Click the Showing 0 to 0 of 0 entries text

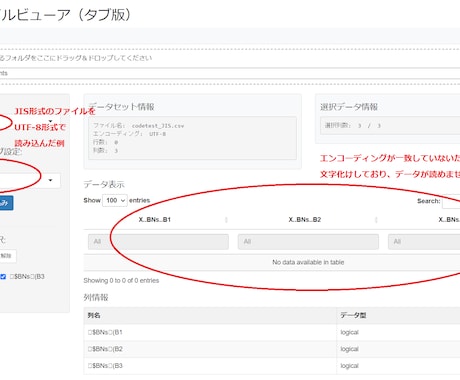[121, 281]
